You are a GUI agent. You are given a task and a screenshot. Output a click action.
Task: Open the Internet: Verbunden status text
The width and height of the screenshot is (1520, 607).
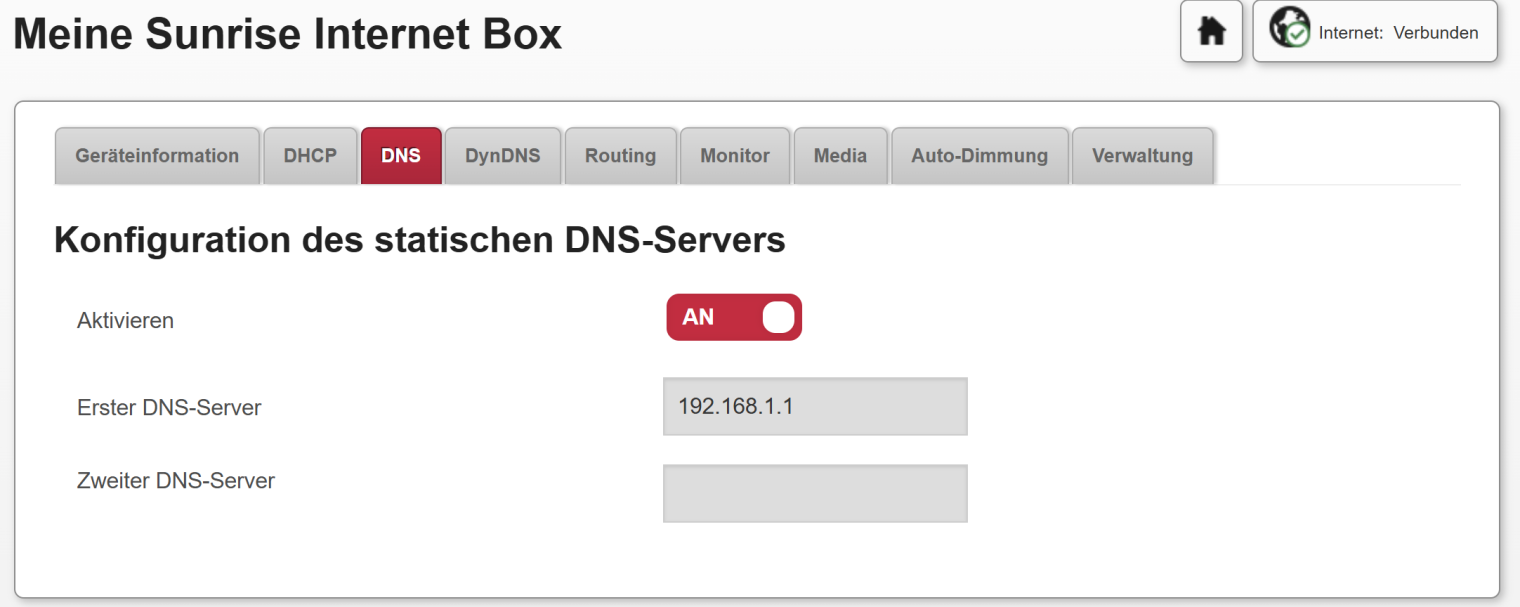coord(1398,33)
